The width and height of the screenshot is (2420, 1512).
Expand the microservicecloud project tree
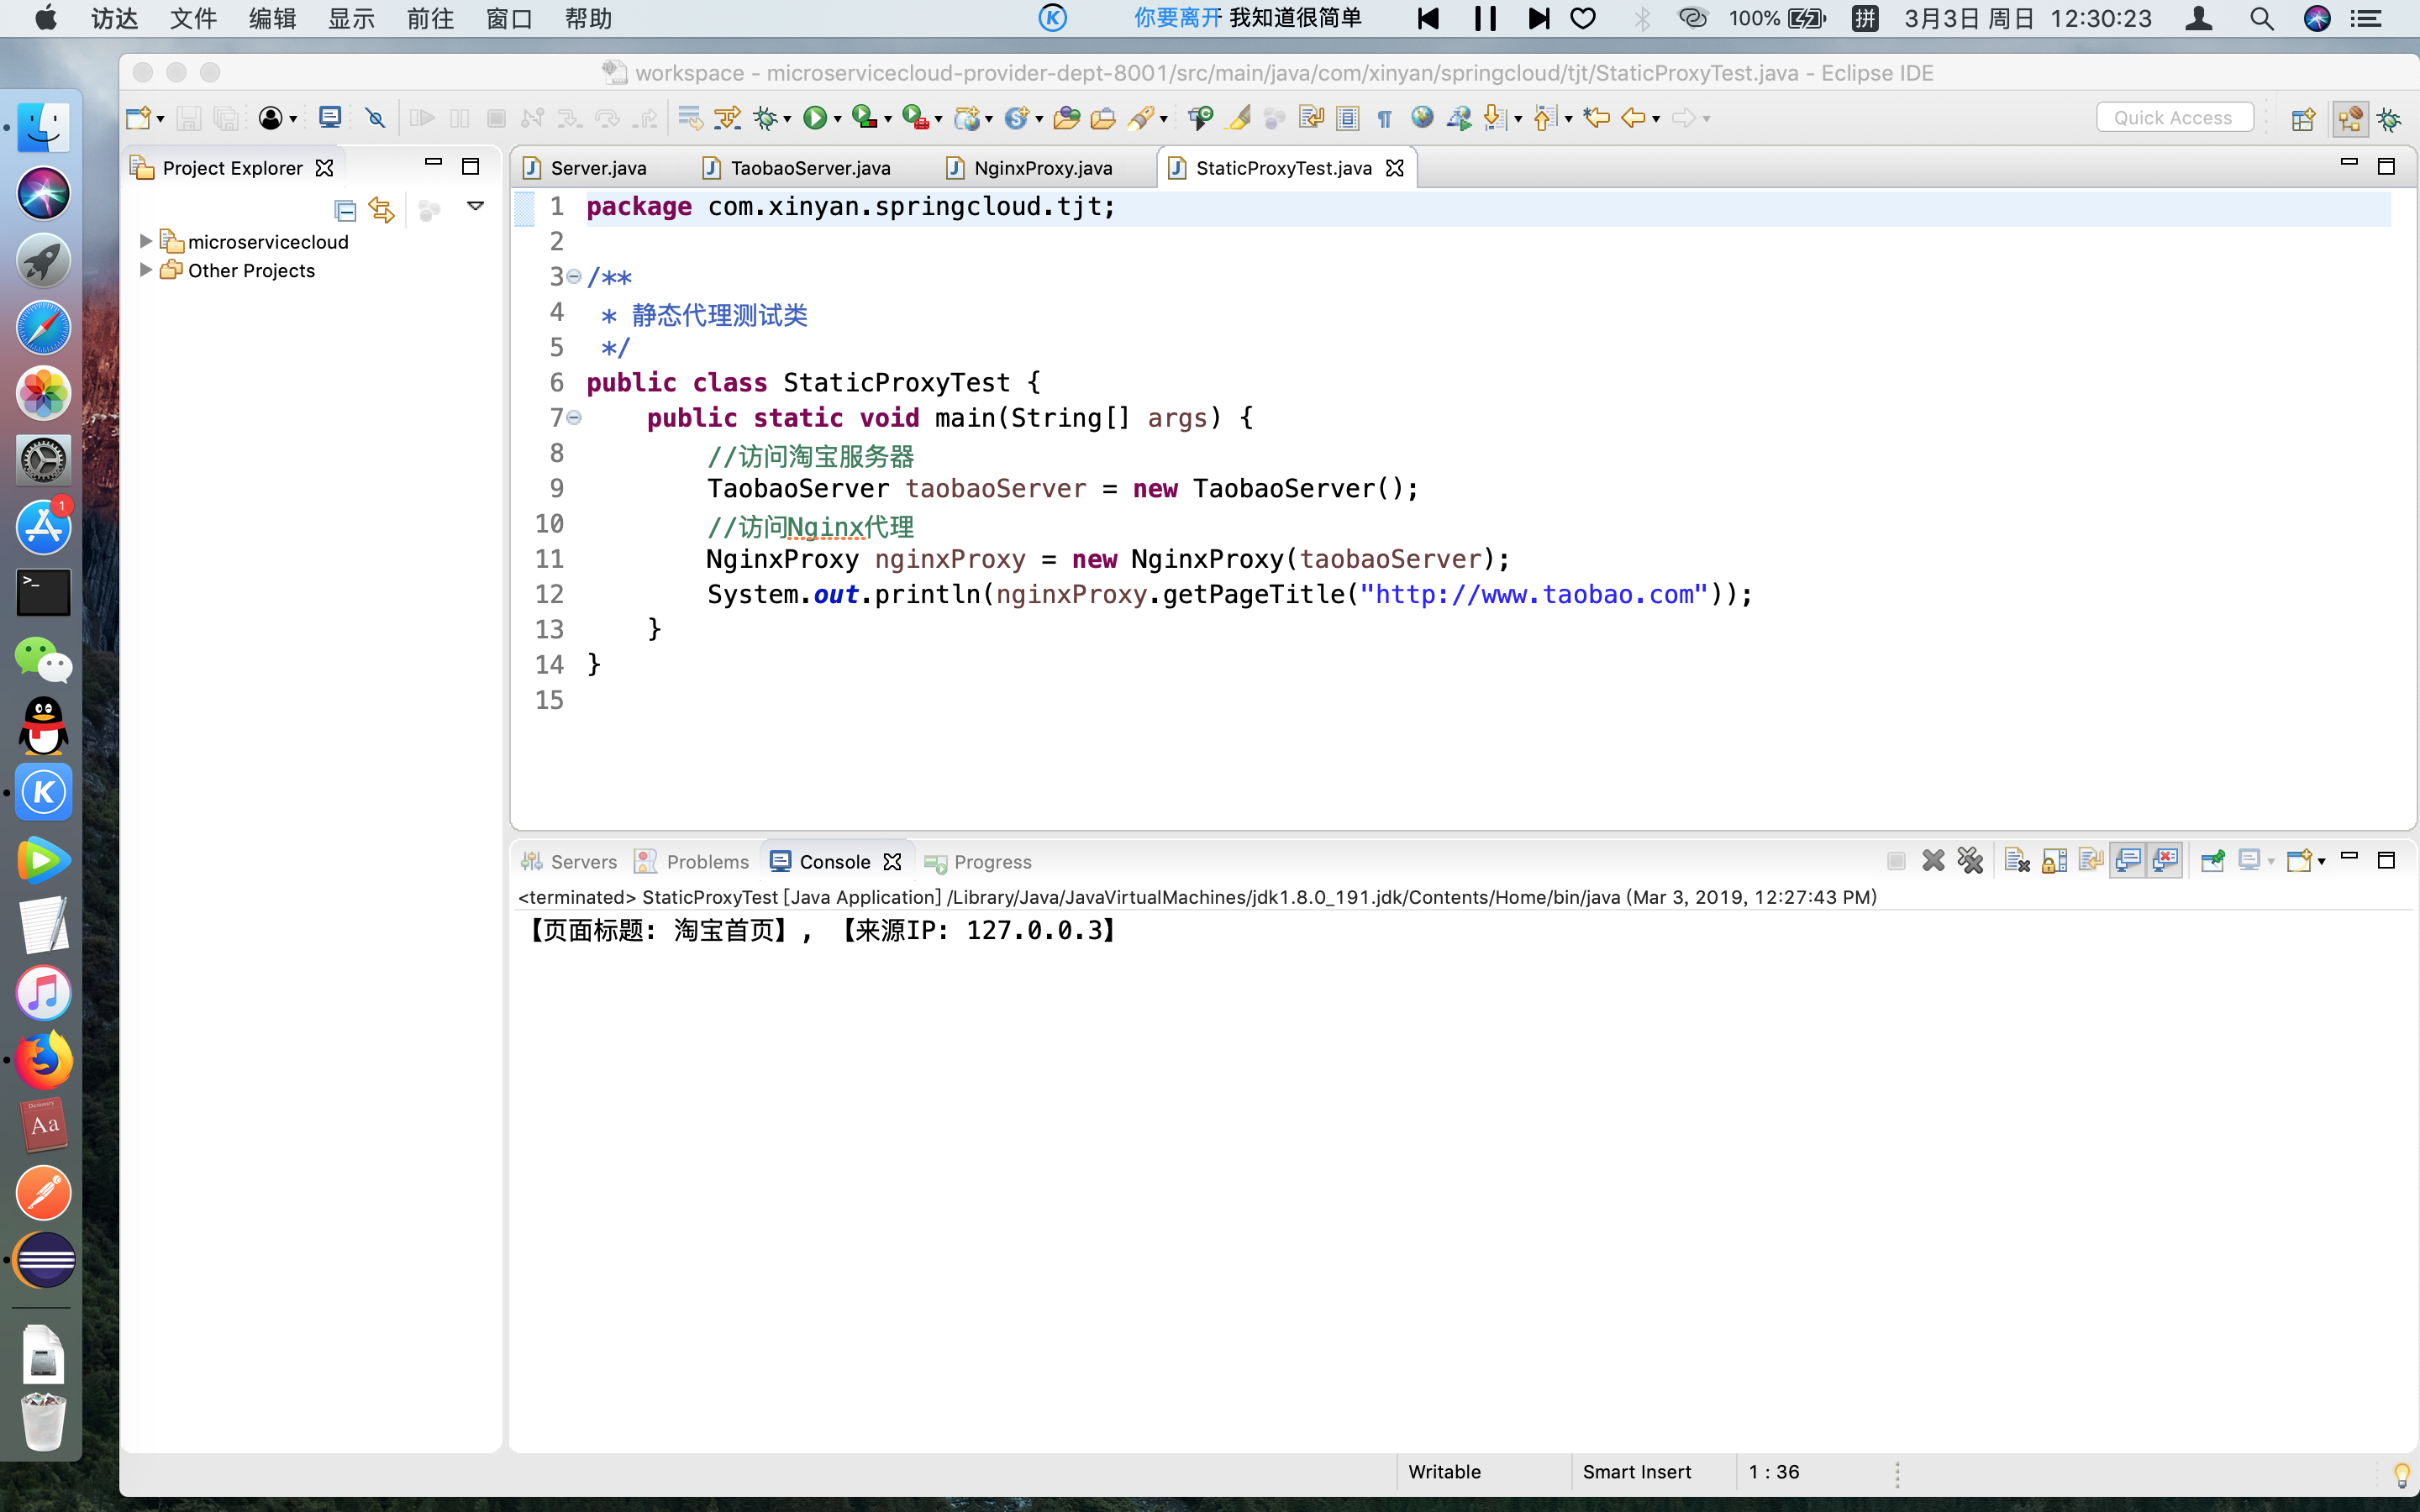click(x=146, y=241)
